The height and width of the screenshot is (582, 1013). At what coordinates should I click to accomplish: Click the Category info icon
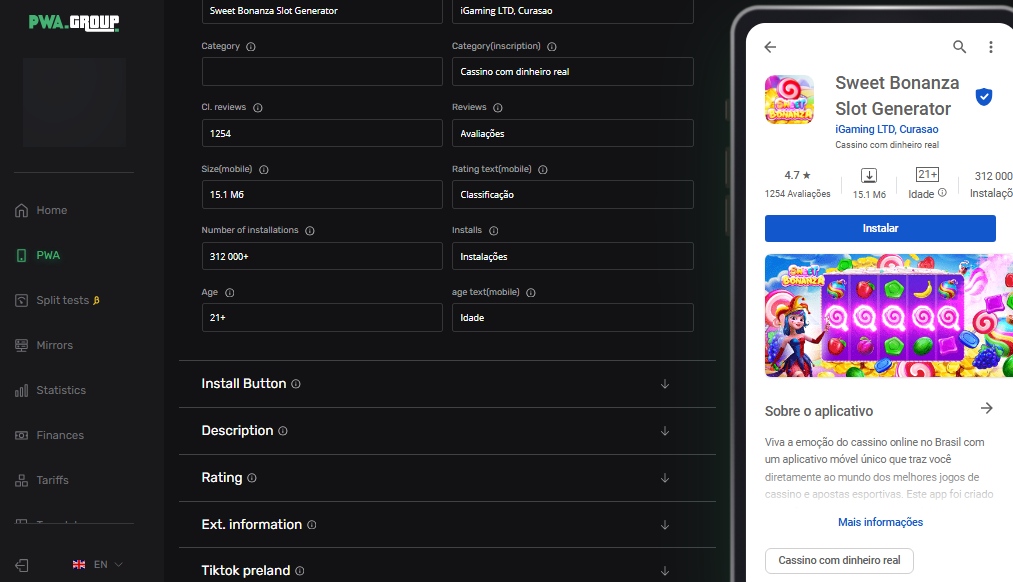(251, 47)
